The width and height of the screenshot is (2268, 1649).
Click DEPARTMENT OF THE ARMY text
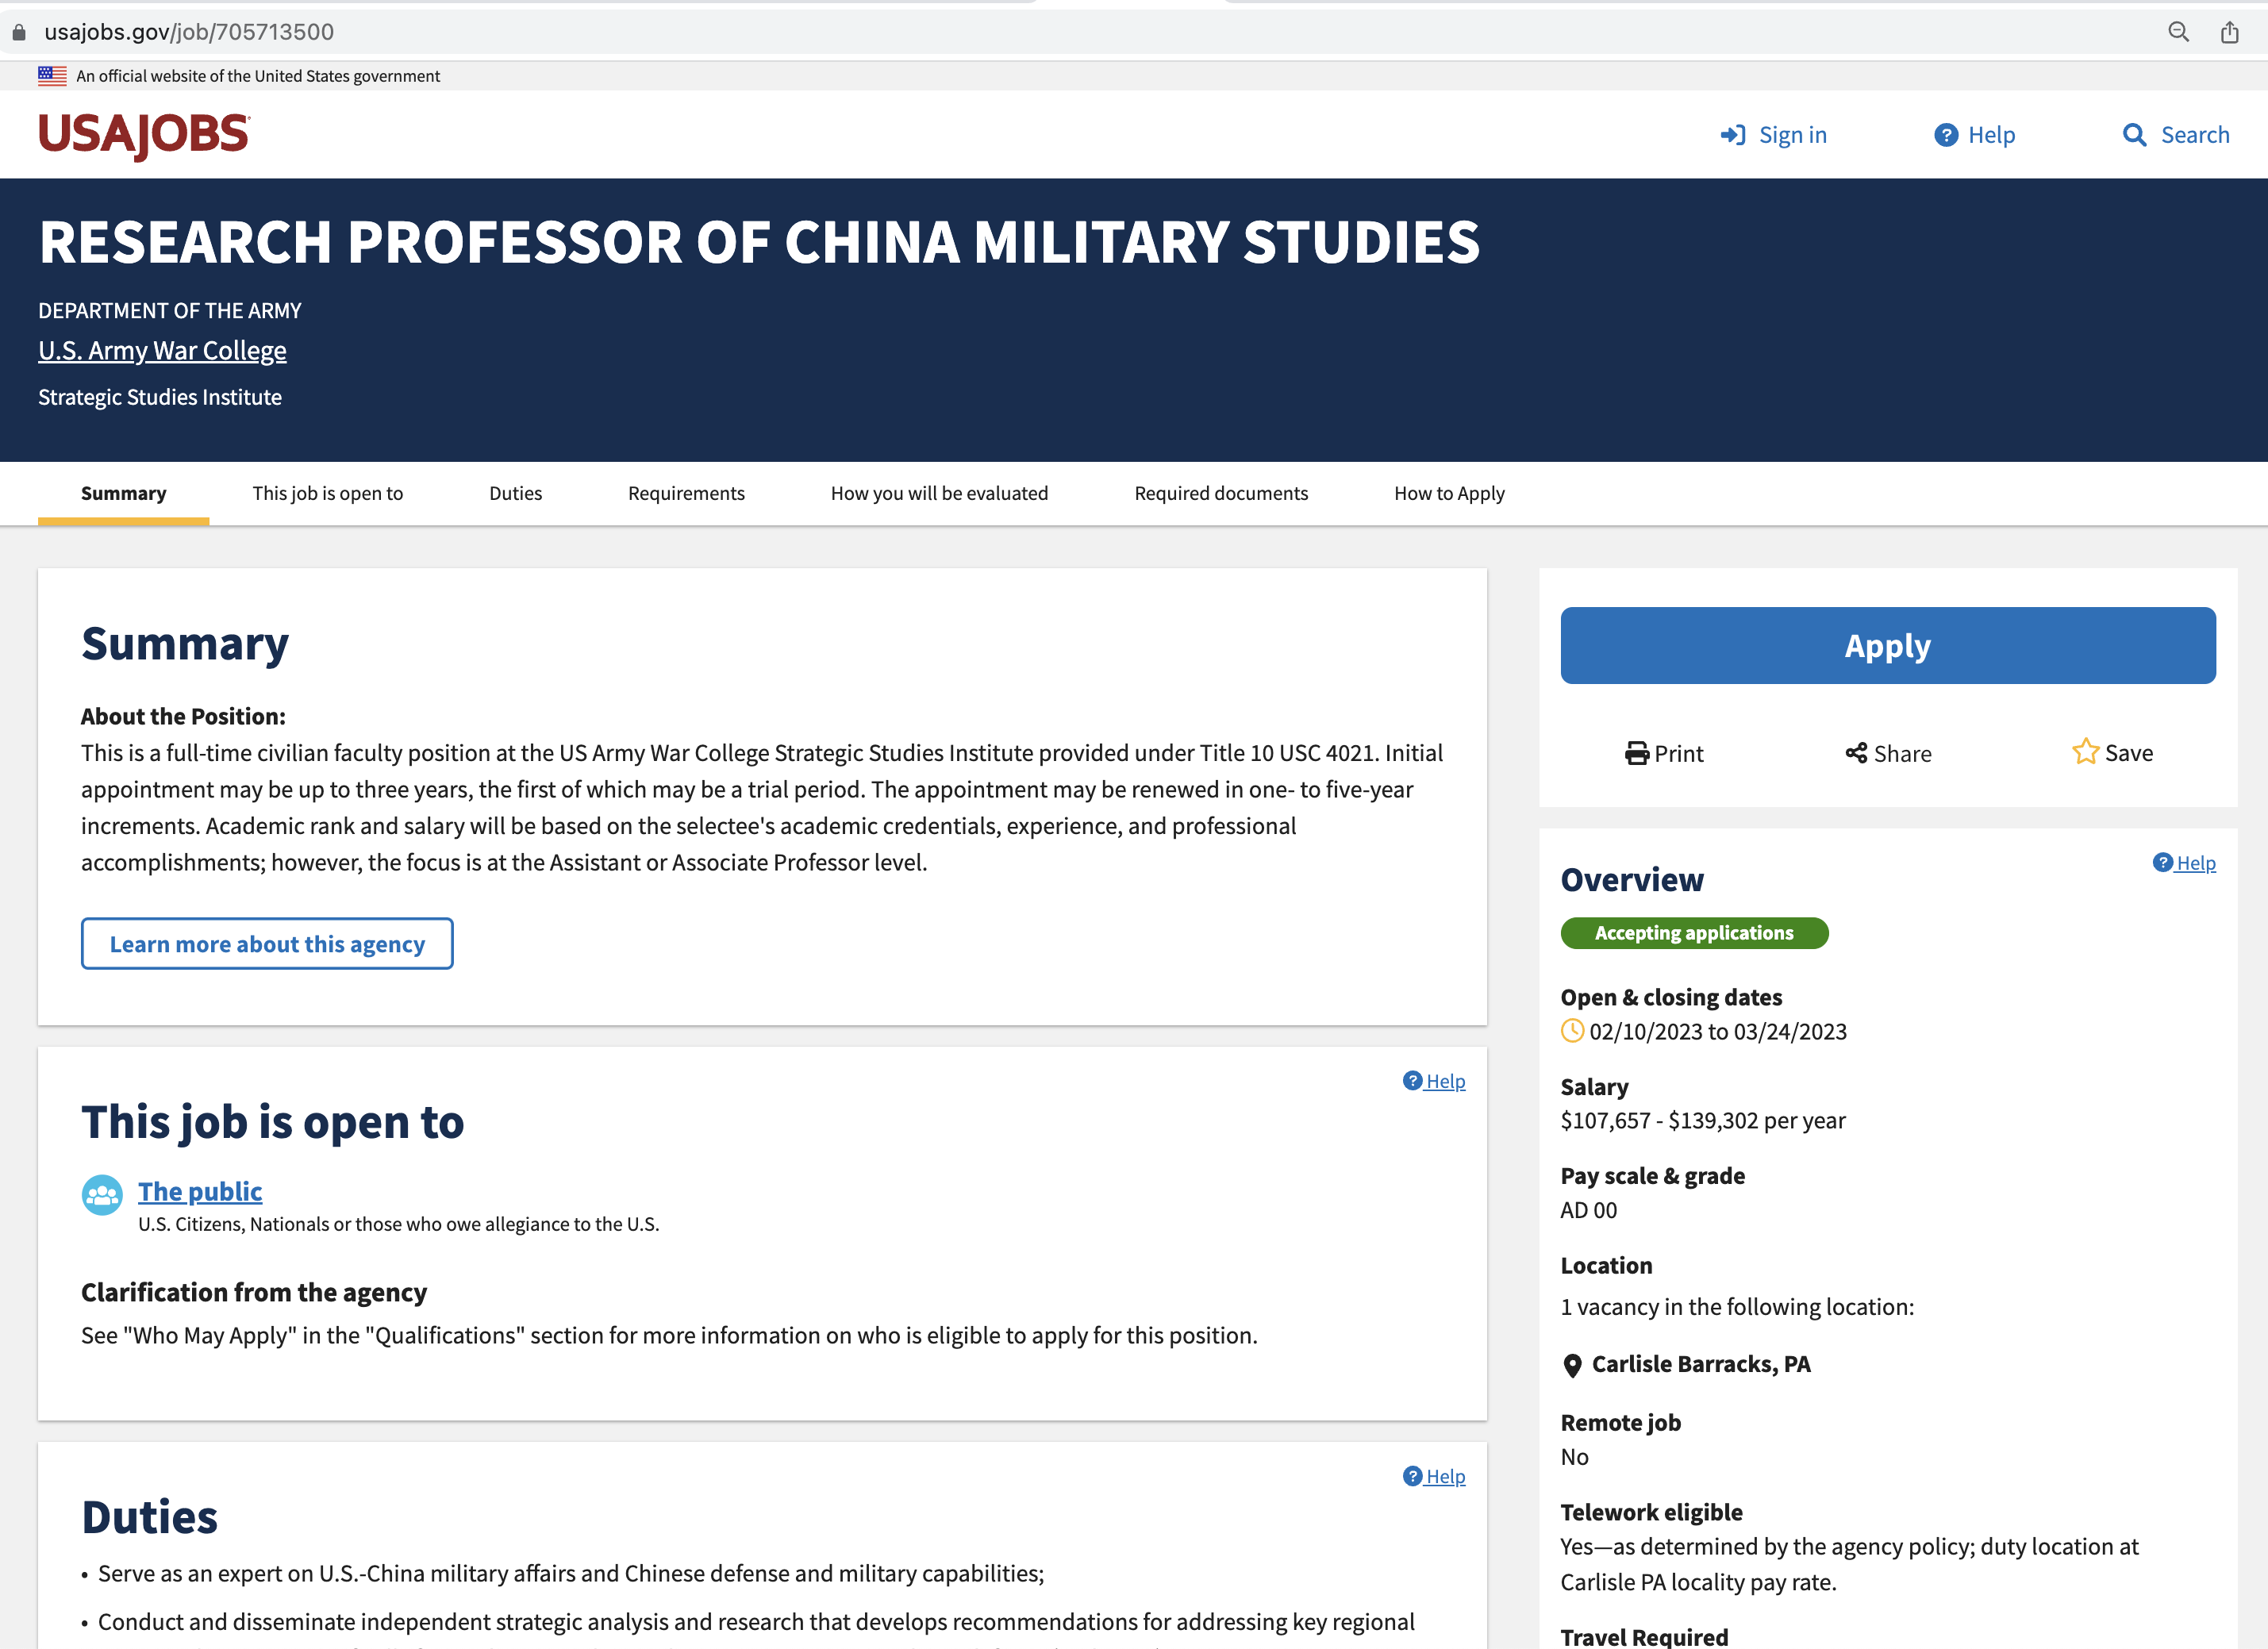[170, 311]
